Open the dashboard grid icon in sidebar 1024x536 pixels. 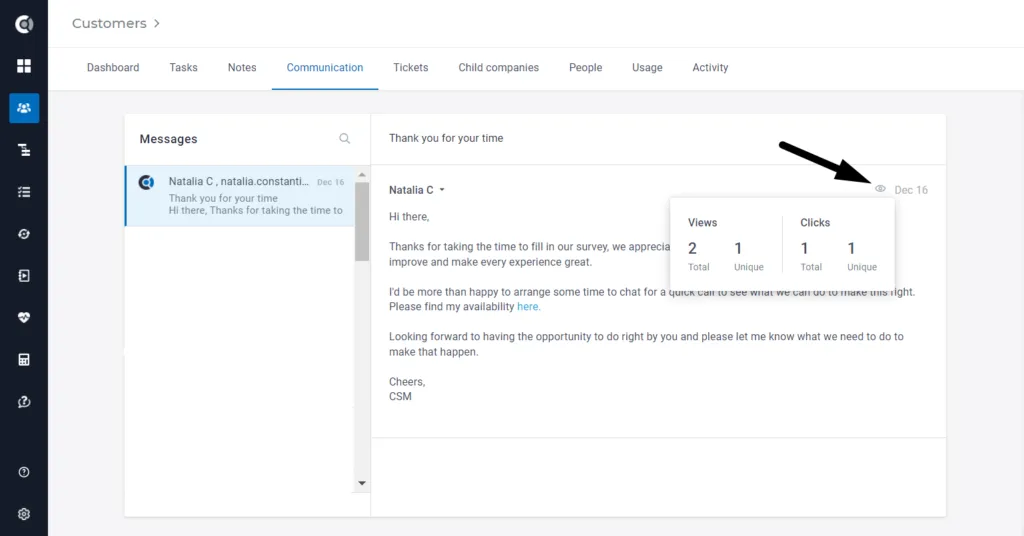[24, 66]
